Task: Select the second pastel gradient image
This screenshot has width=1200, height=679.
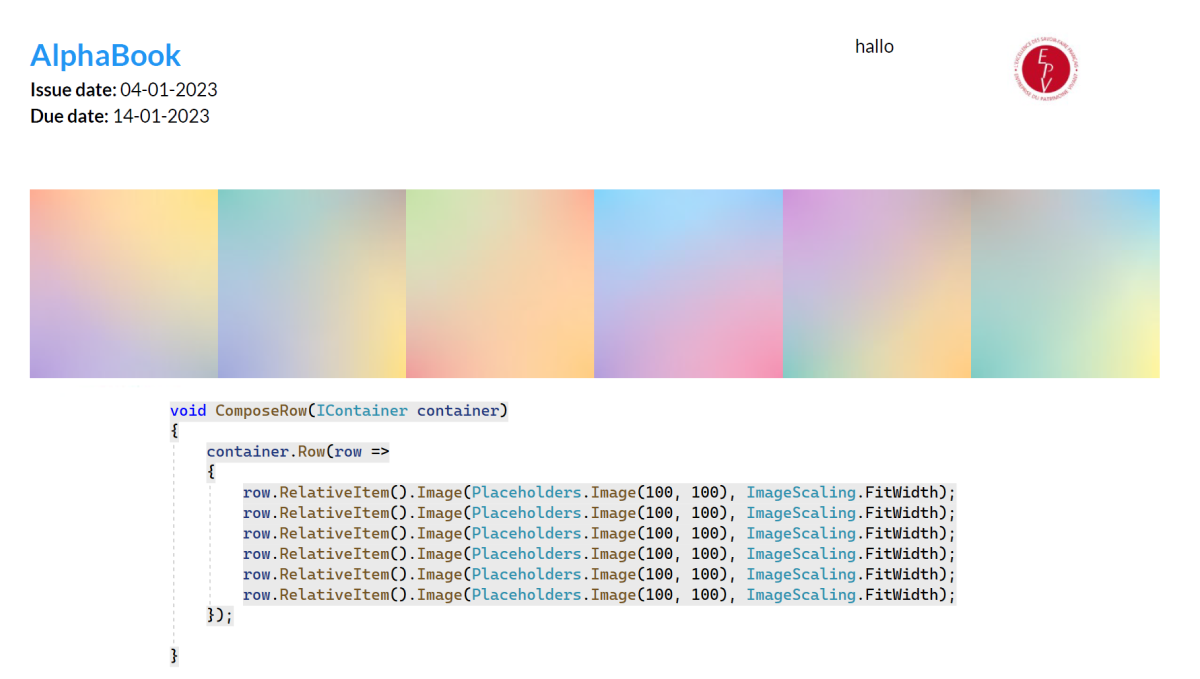Action: click(311, 283)
